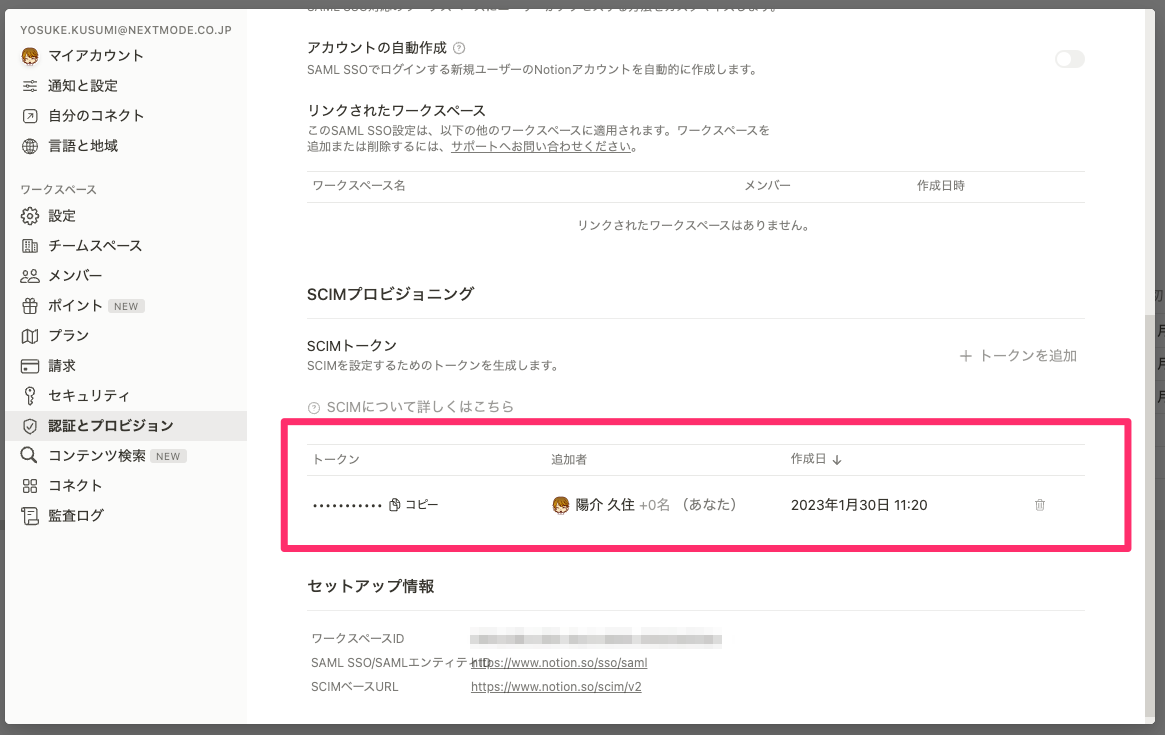Open the SAML SSO URL link

click(x=559, y=662)
